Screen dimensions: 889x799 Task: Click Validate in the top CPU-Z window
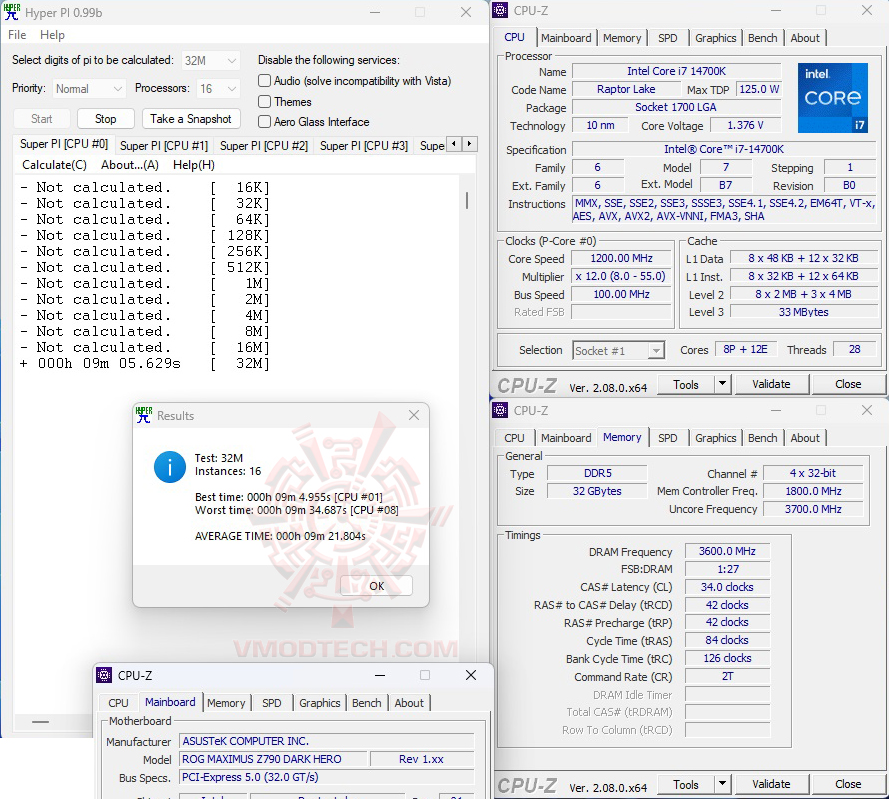(x=771, y=384)
